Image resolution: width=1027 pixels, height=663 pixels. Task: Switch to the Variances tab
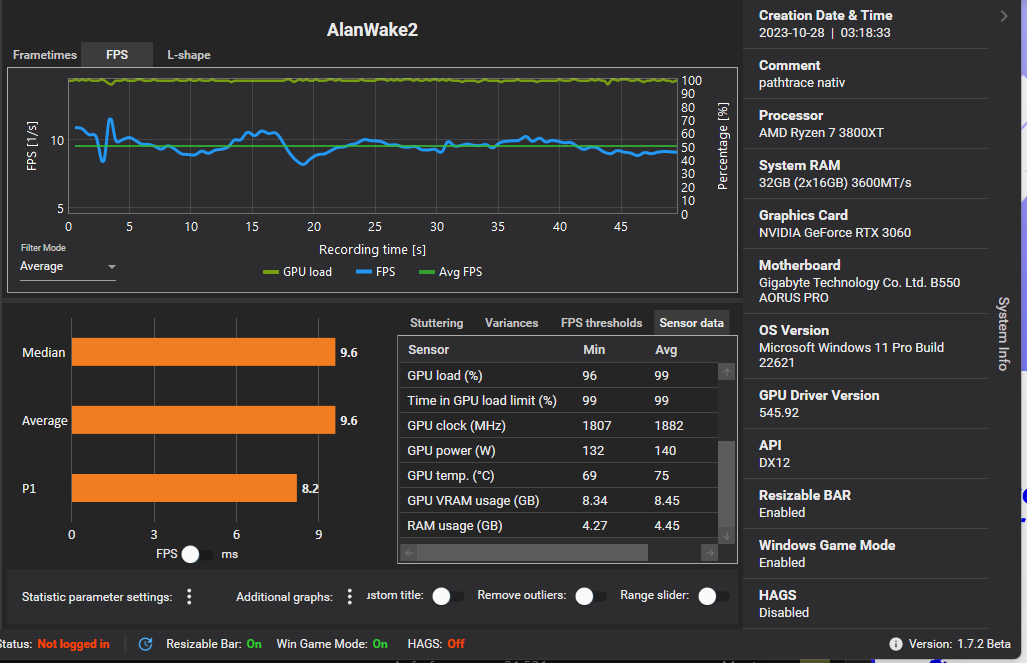pos(512,323)
